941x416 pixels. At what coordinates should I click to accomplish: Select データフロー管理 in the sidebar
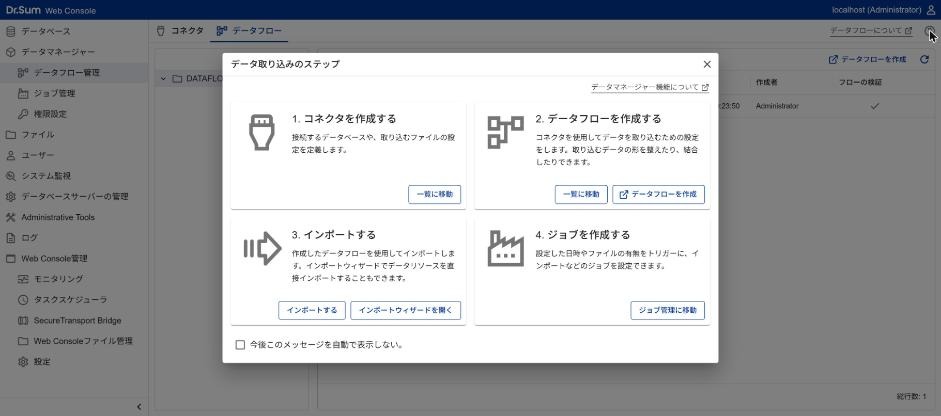[74, 73]
